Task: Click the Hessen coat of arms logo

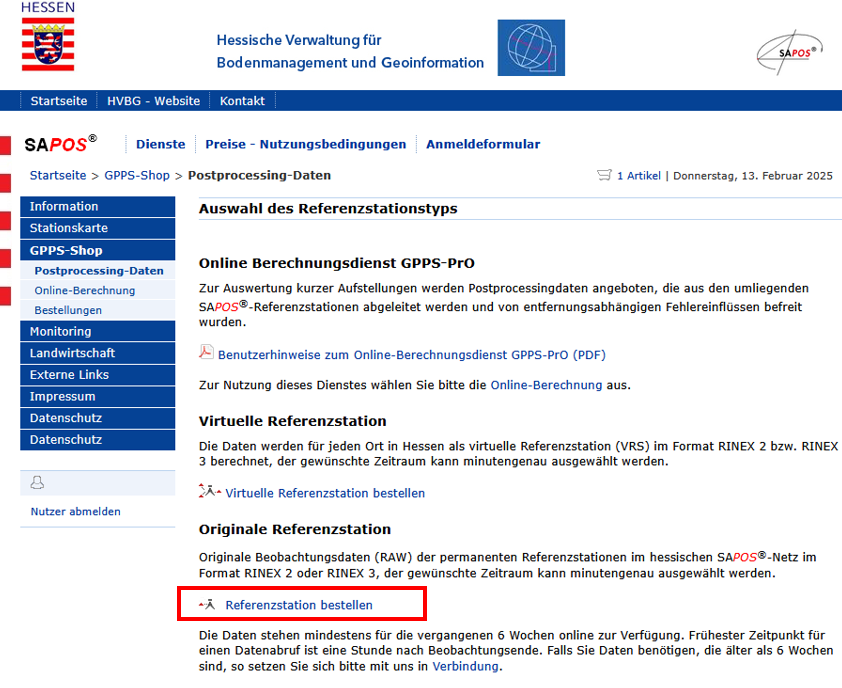Action: (x=48, y=44)
